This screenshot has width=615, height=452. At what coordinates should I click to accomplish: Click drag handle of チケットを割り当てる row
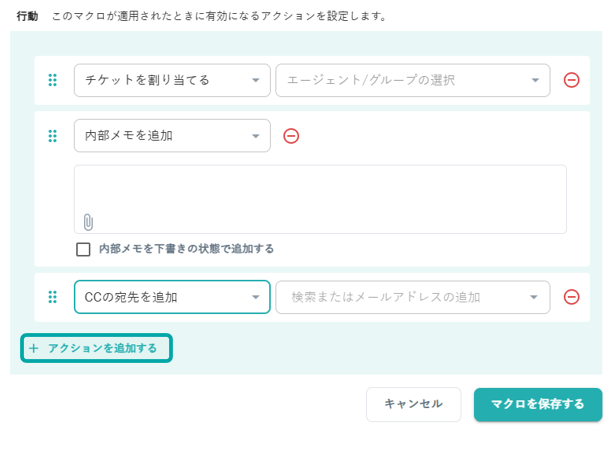pyautogui.click(x=52, y=80)
